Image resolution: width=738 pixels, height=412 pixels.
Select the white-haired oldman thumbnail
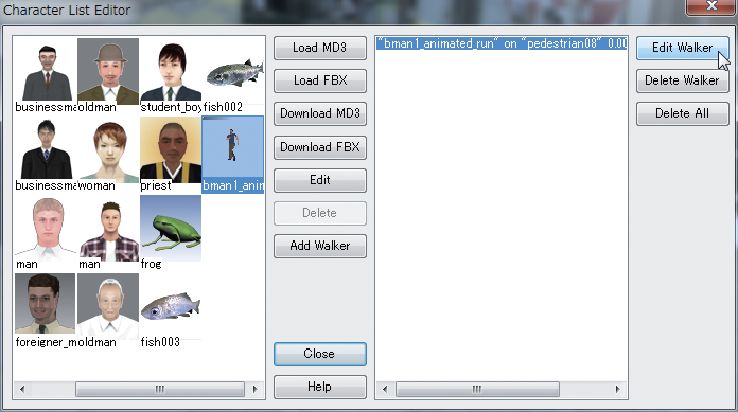108,306
